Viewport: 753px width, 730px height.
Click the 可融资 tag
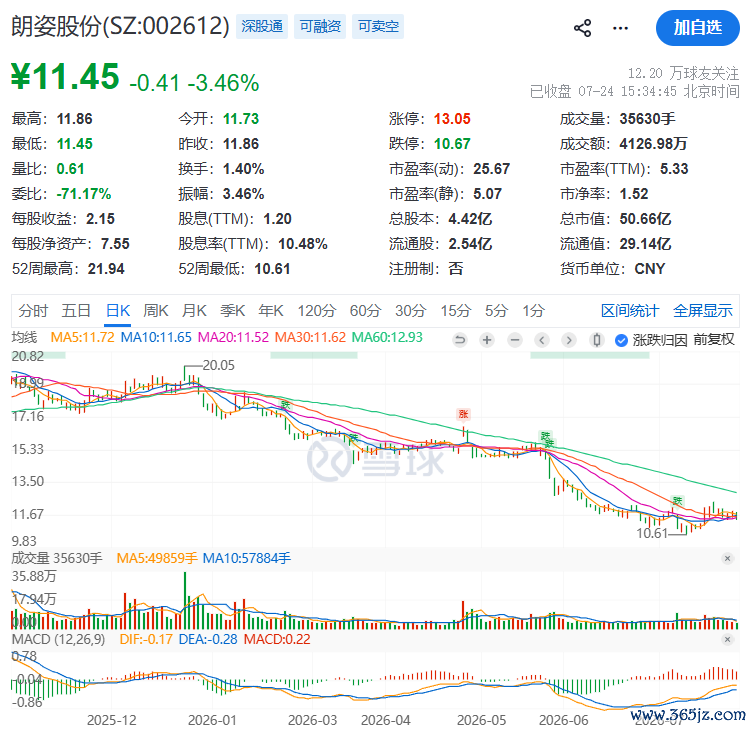(x=320, y=26)
